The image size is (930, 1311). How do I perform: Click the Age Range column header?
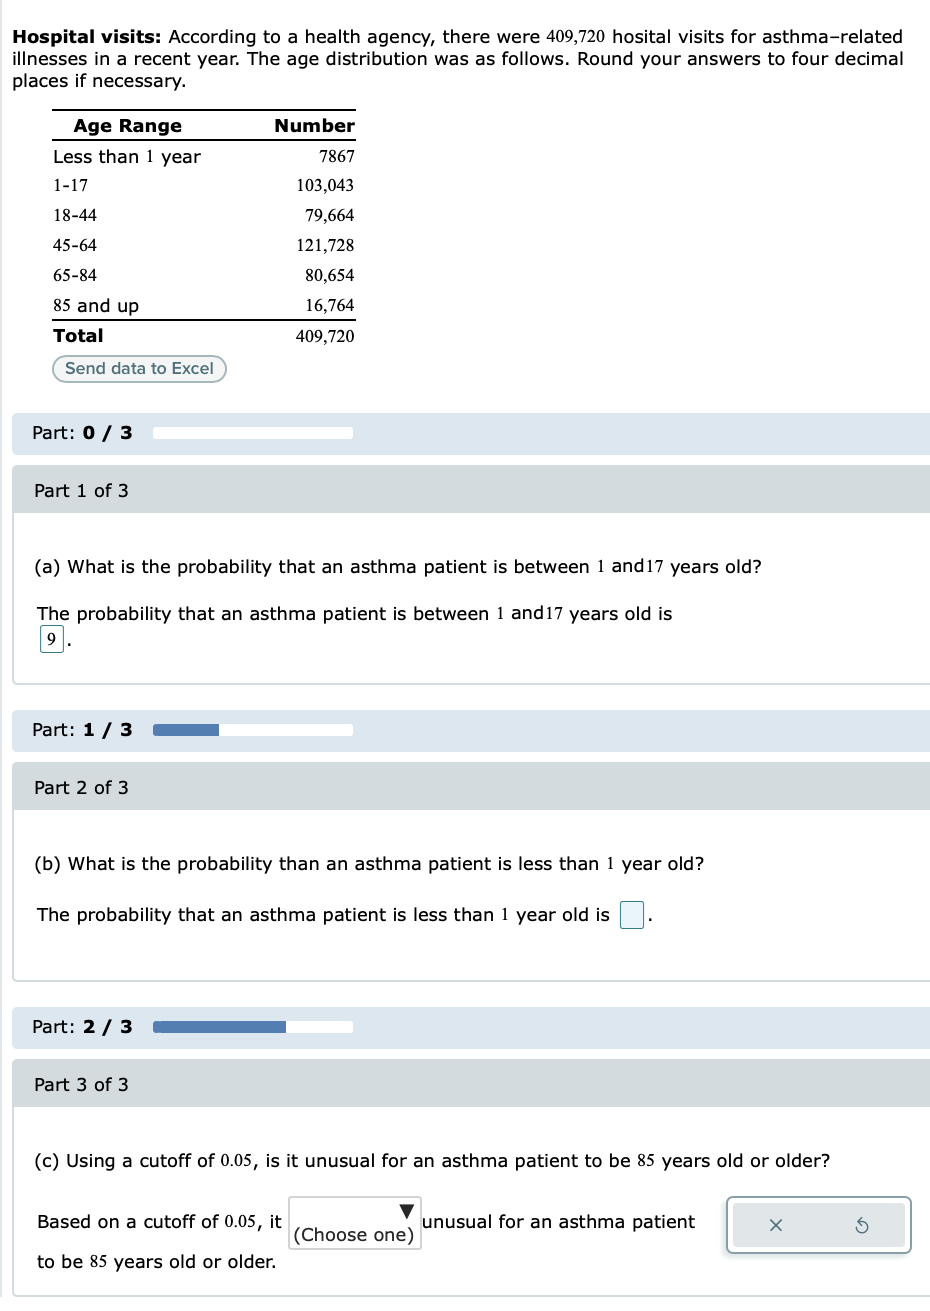(x=128, y=126)
